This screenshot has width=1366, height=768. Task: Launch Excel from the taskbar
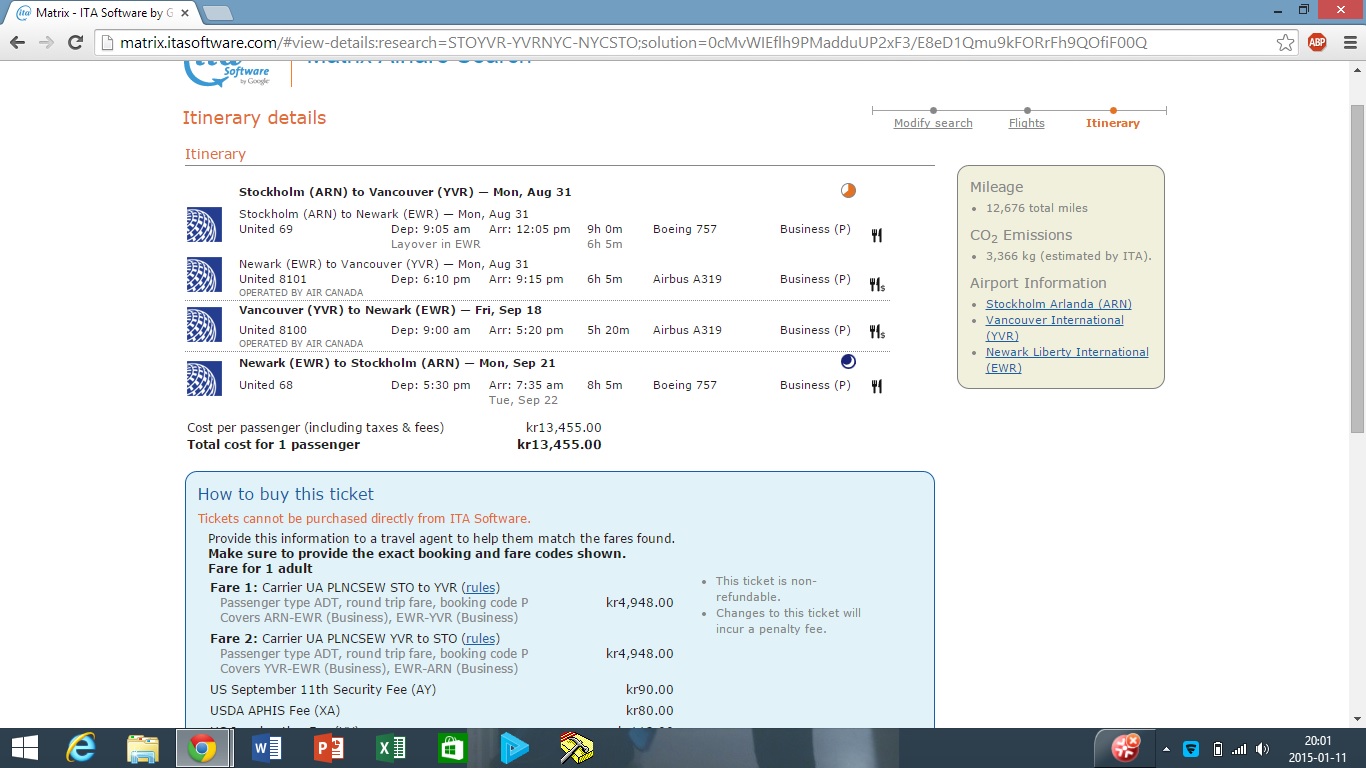tap(390, 747)
